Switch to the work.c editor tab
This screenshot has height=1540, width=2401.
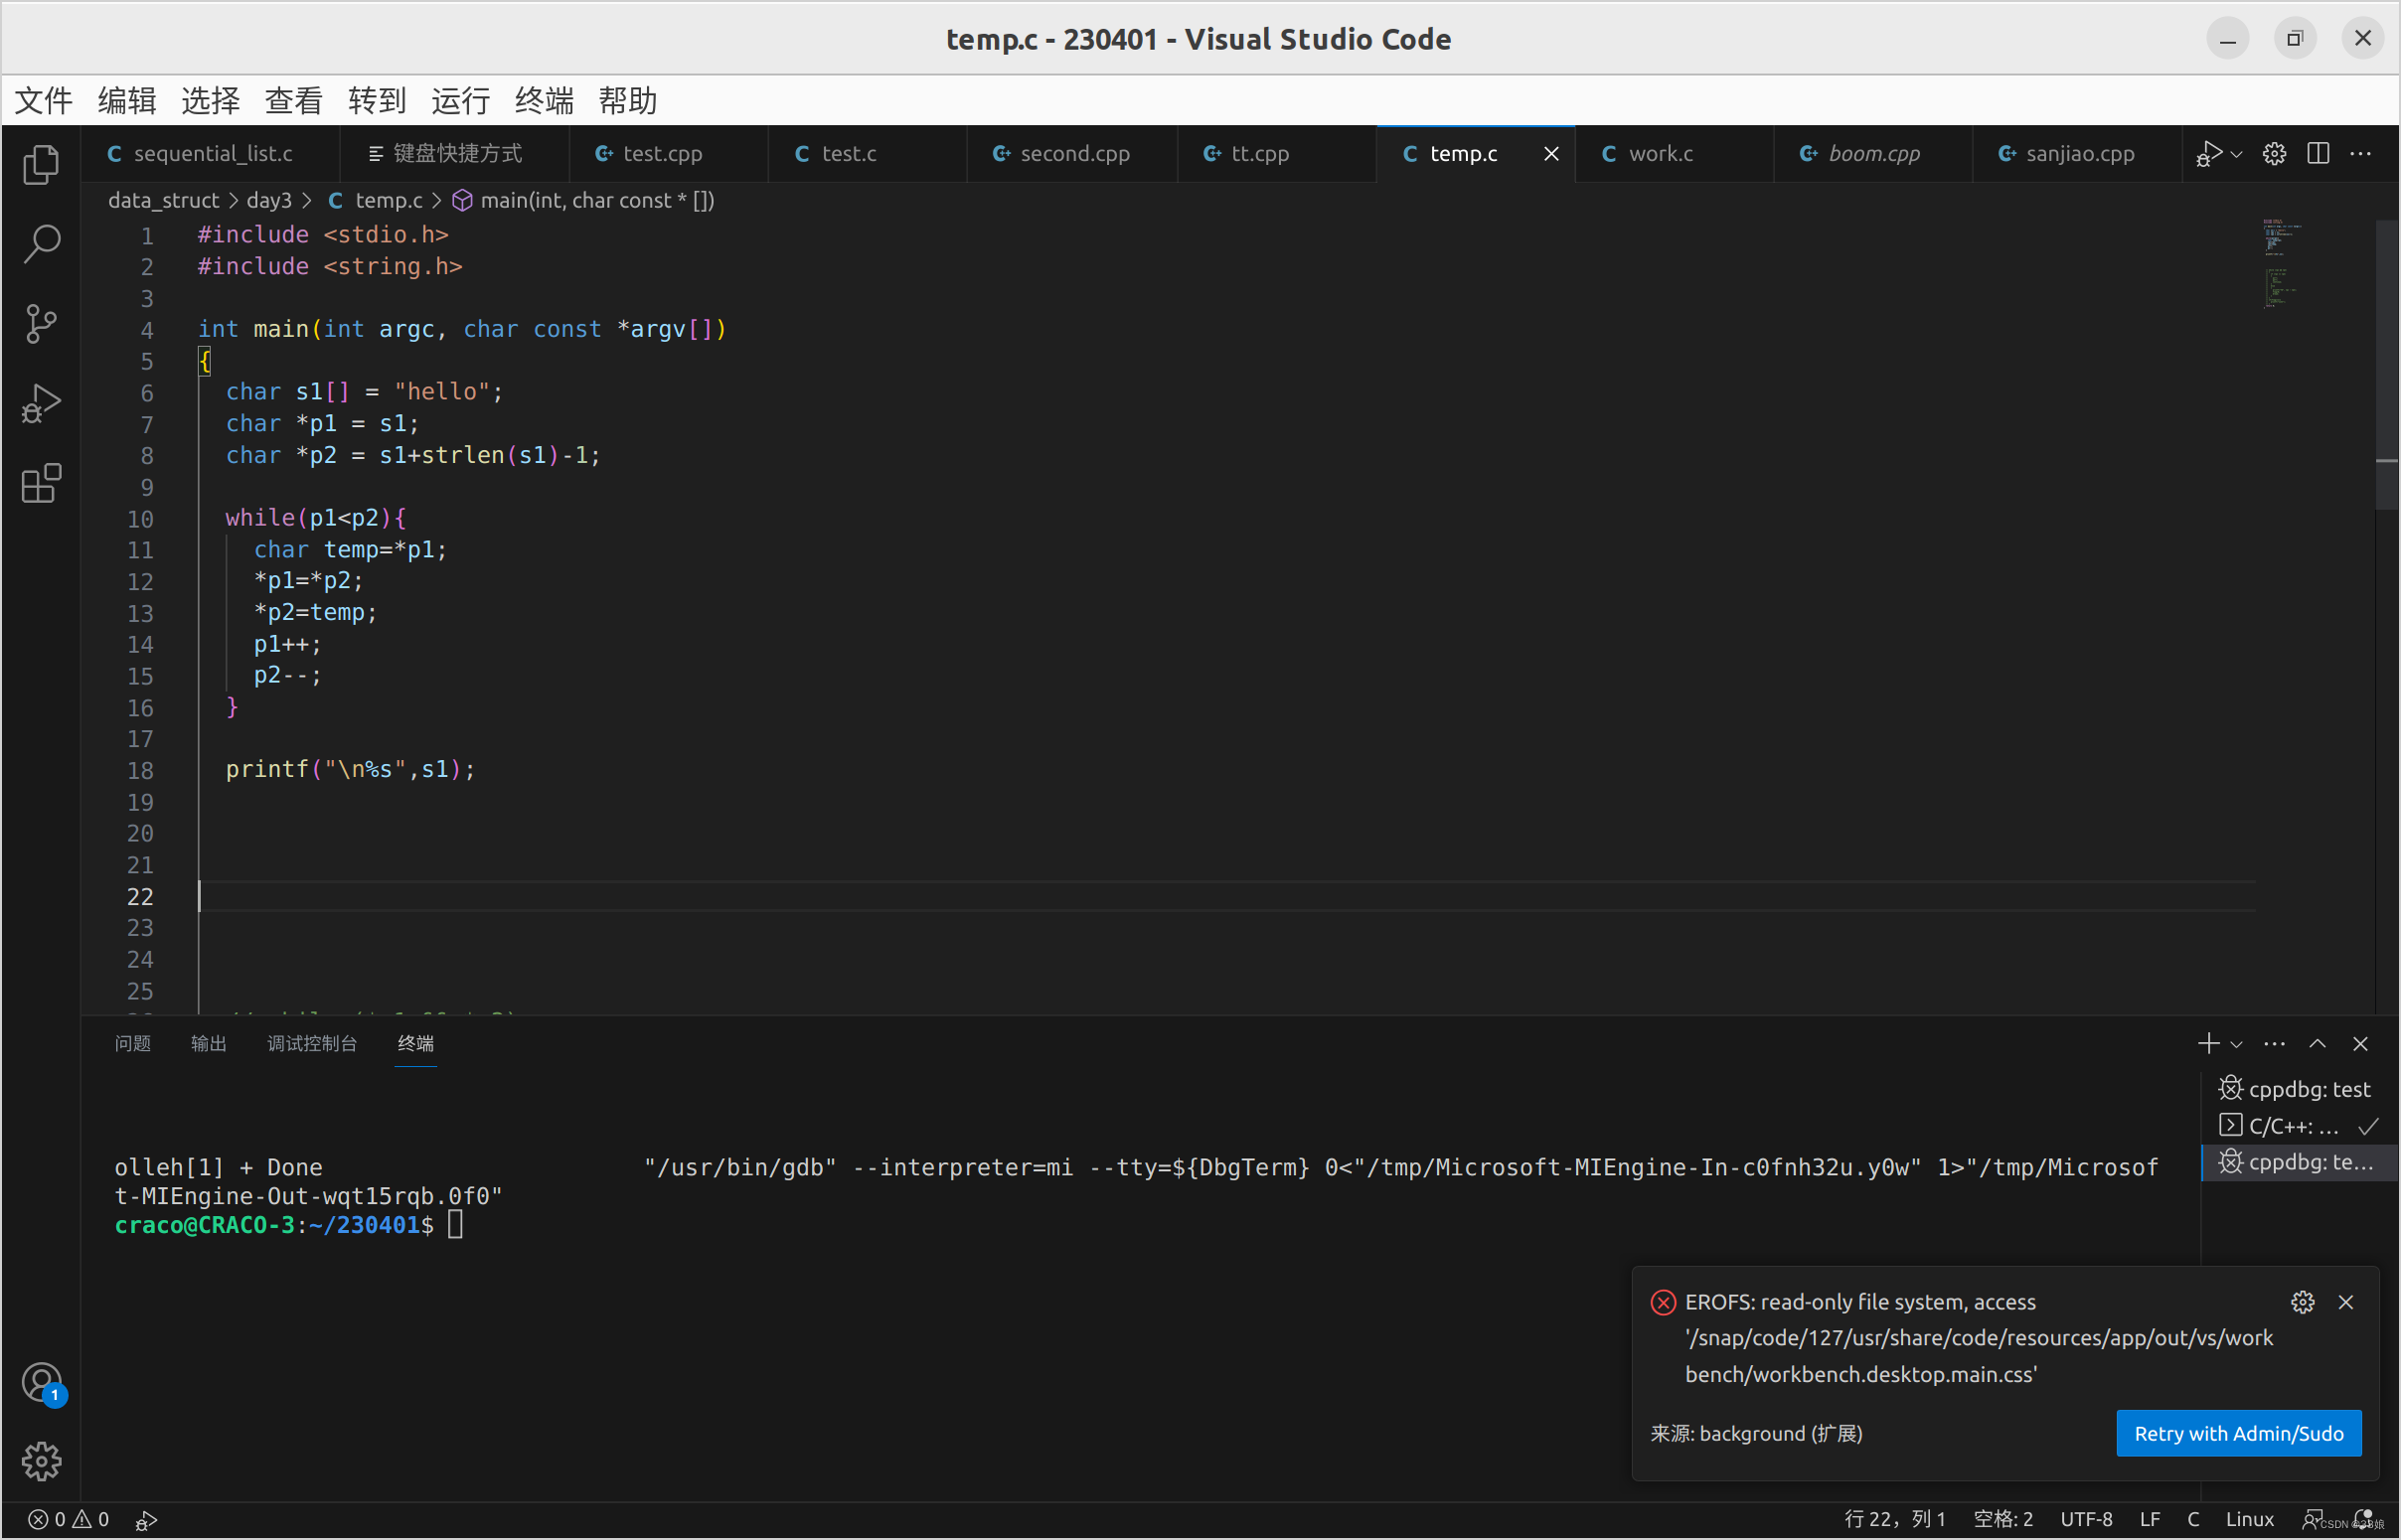pyautogui.click(x=1659, y=153)
